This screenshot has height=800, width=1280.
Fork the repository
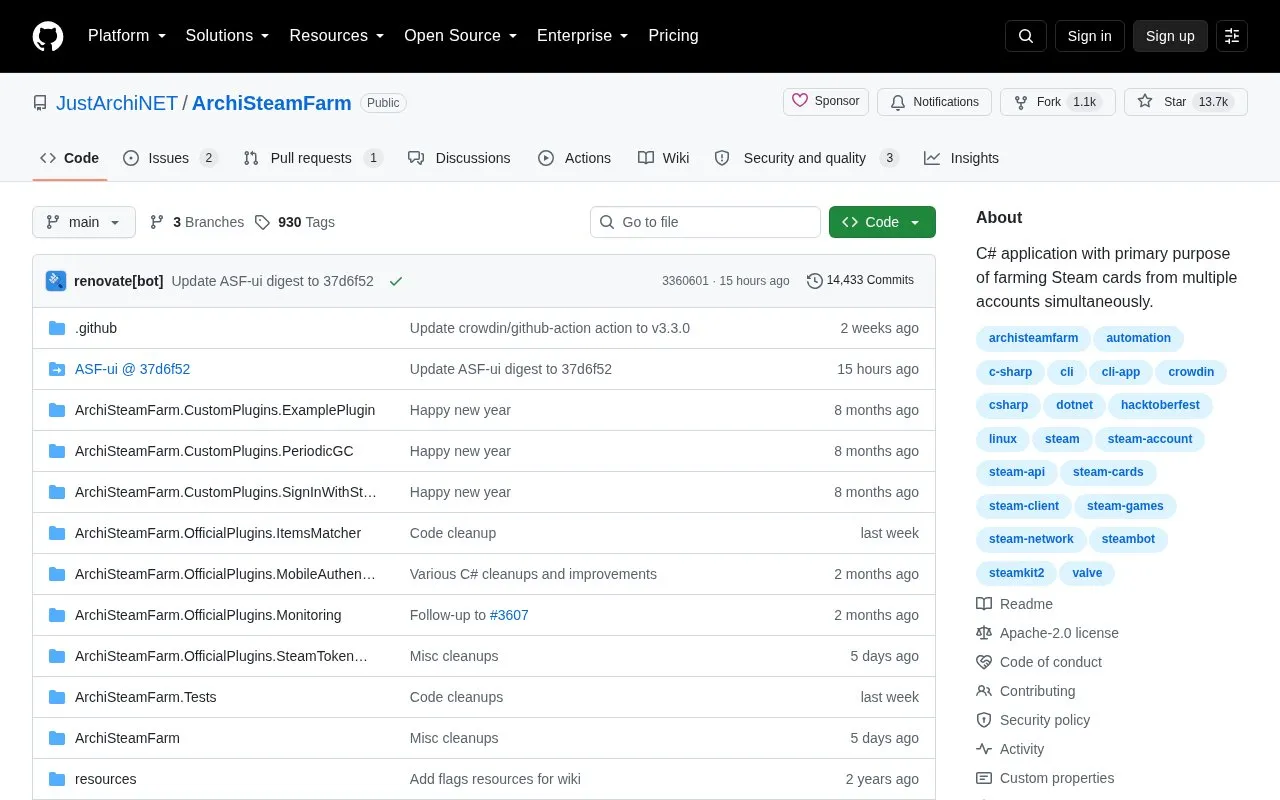tap(1058, 102)
